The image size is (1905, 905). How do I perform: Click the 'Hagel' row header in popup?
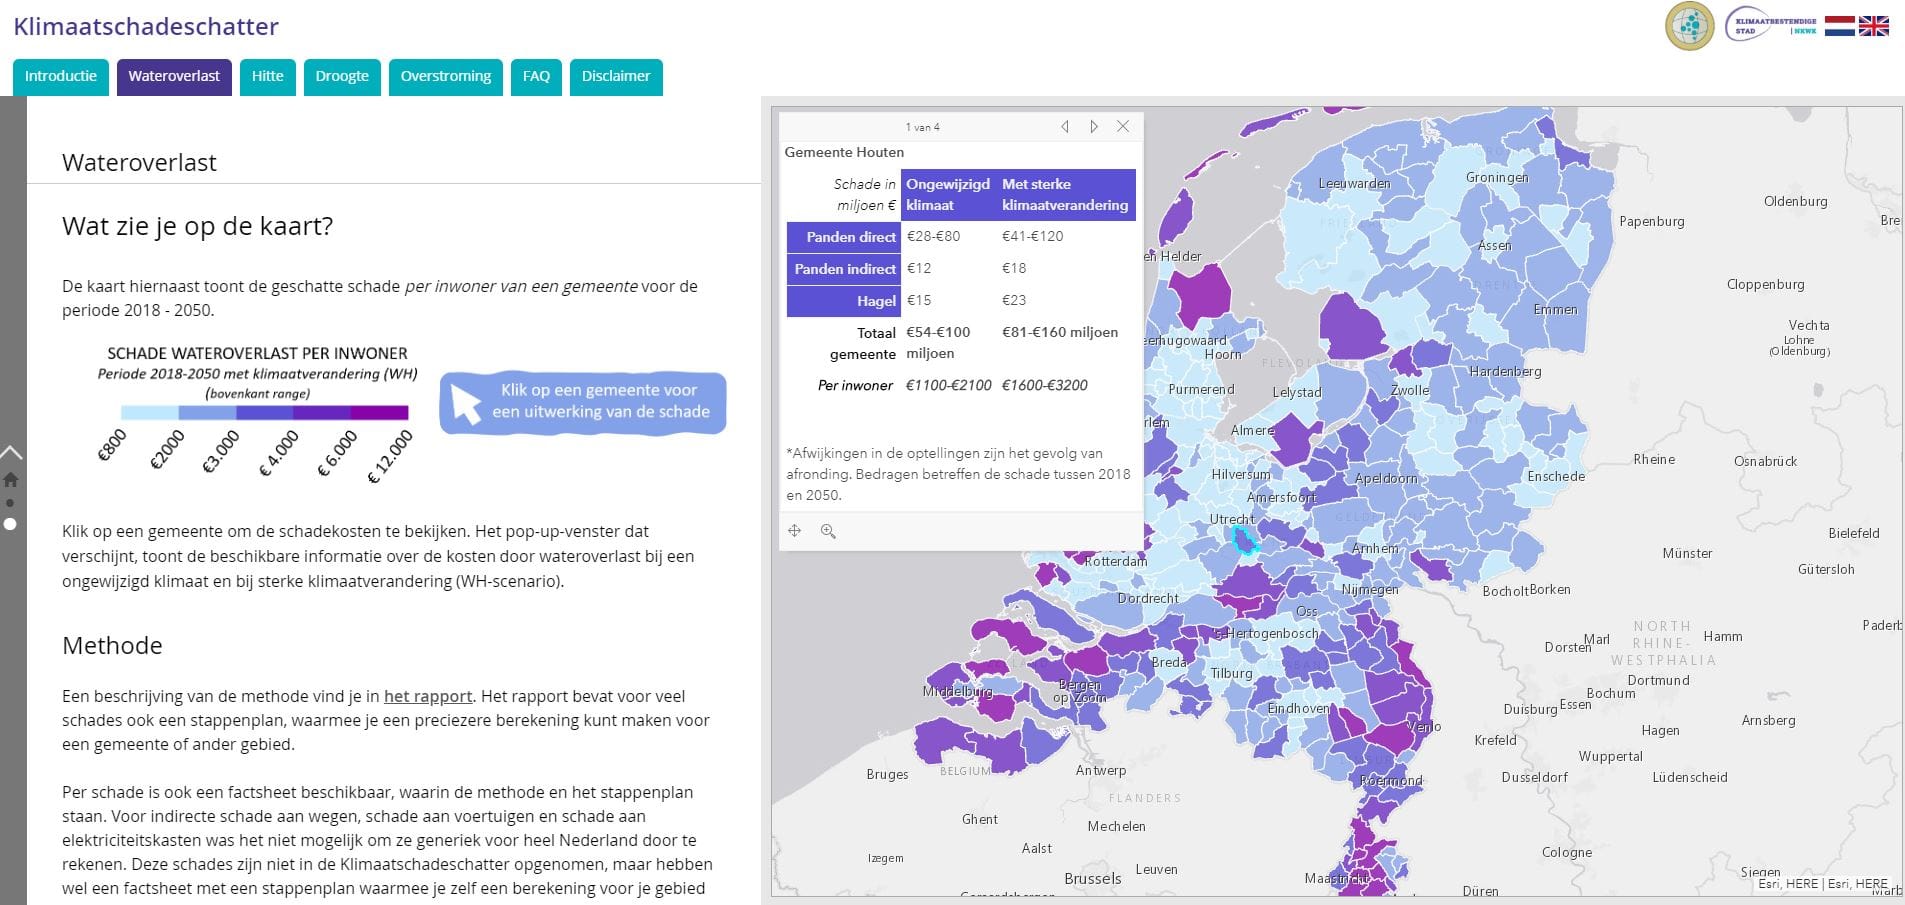[843, 301]
